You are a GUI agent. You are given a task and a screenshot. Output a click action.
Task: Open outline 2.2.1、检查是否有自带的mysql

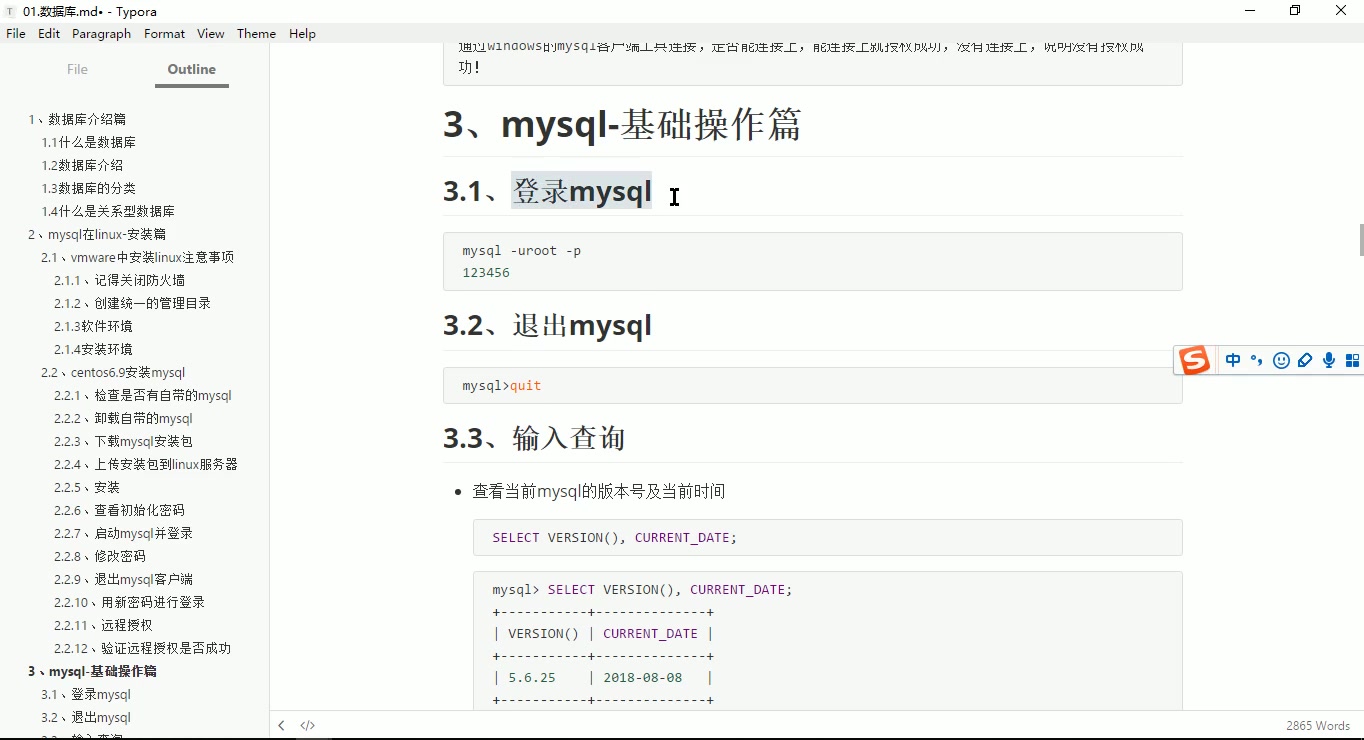point(143,395)
